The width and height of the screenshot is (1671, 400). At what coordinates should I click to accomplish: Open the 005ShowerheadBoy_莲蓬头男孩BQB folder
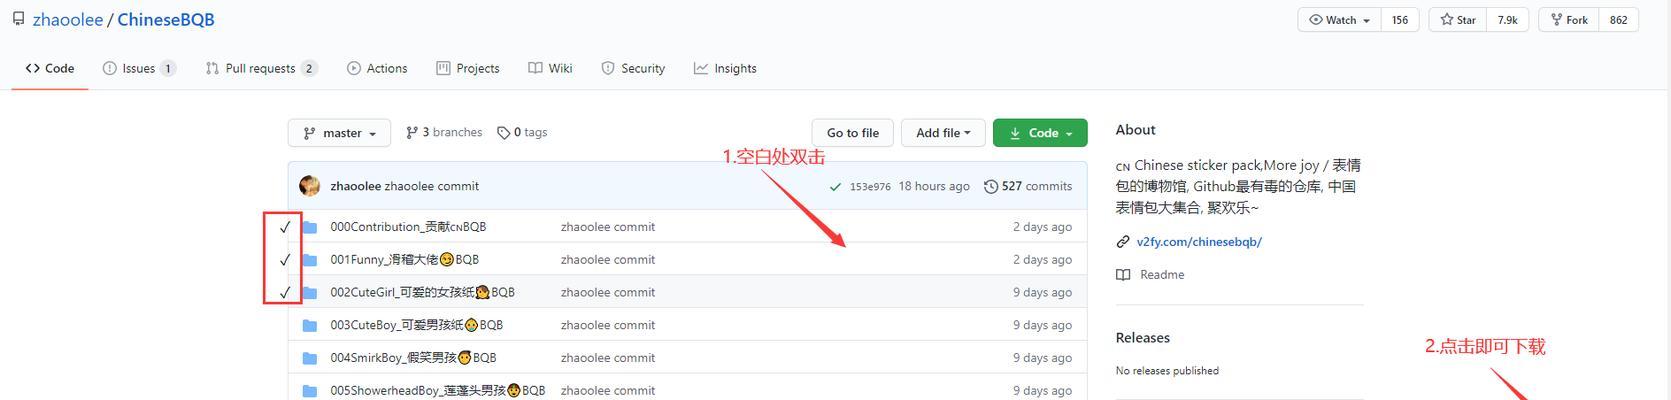[x=438, y=390]
